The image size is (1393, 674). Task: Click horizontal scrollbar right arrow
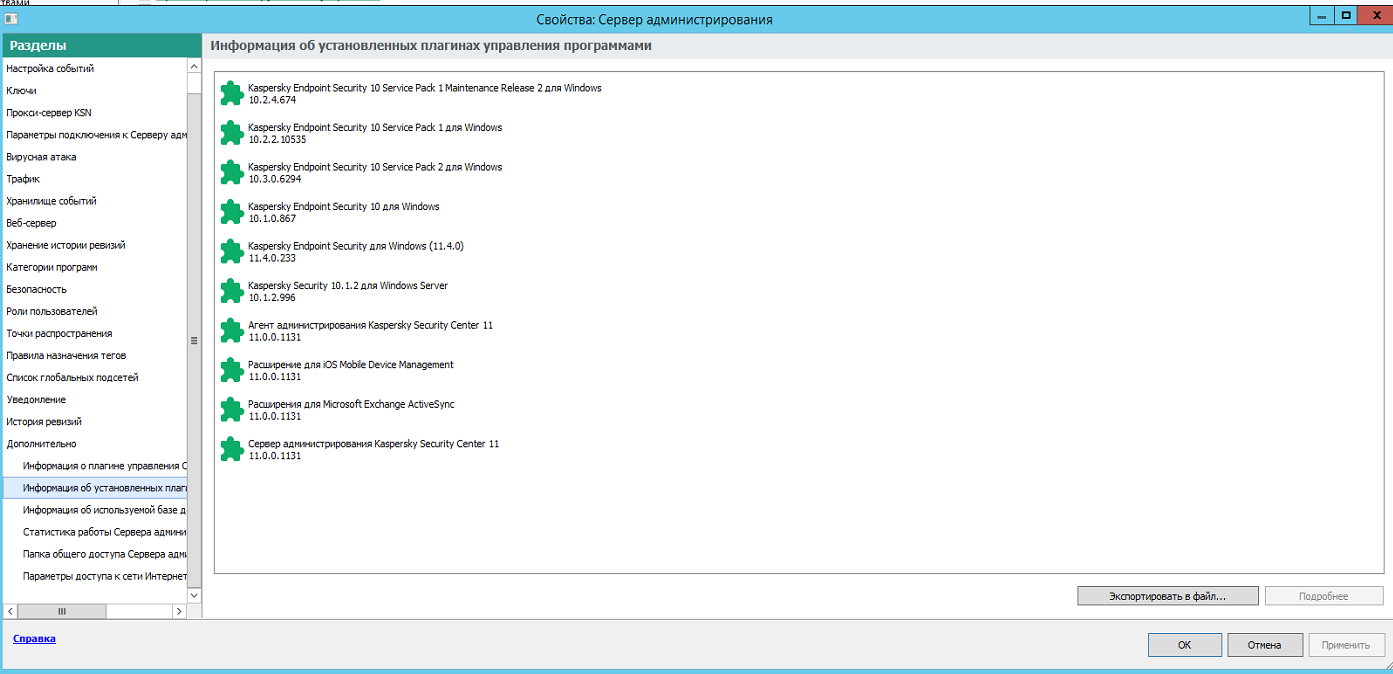179,611
